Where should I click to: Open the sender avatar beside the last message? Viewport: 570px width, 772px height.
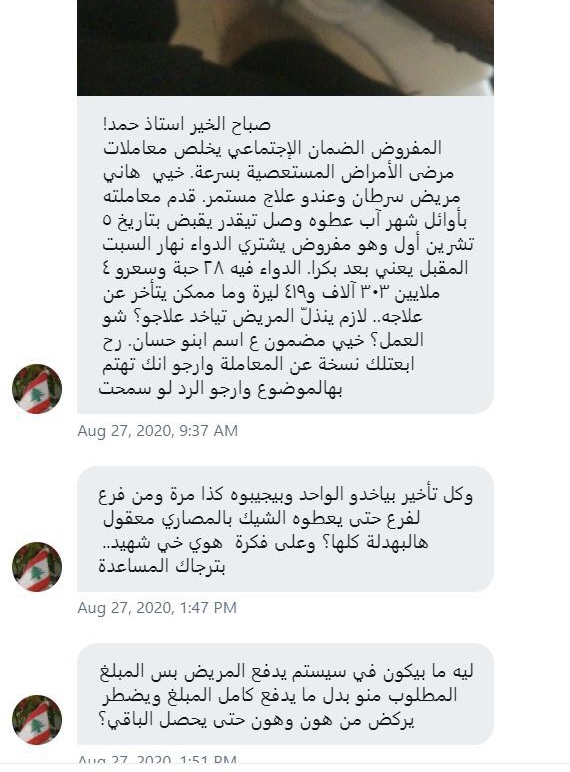pos(37,720)
